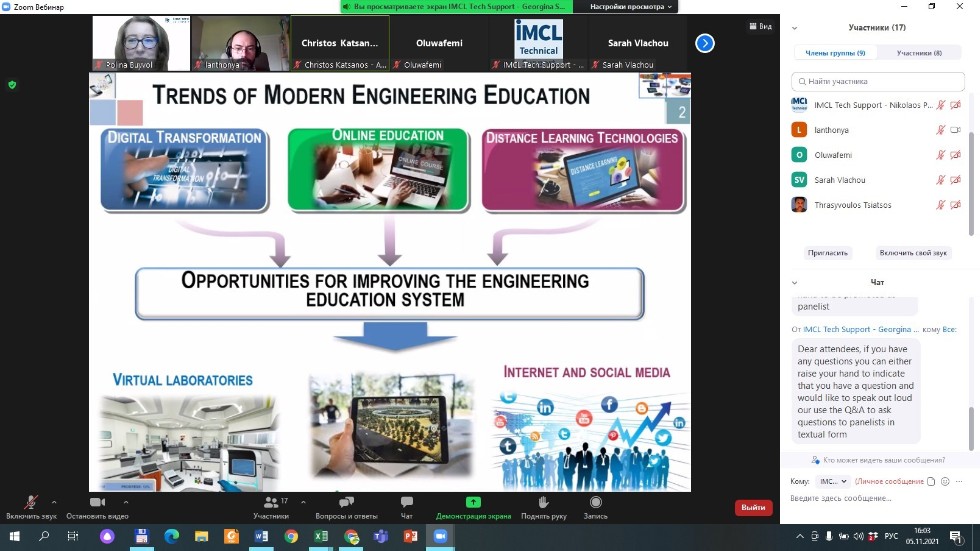Viewport: 980px width, 551px height.
Task: Toggle the Вид view layout button
Action: click(761, 26)
